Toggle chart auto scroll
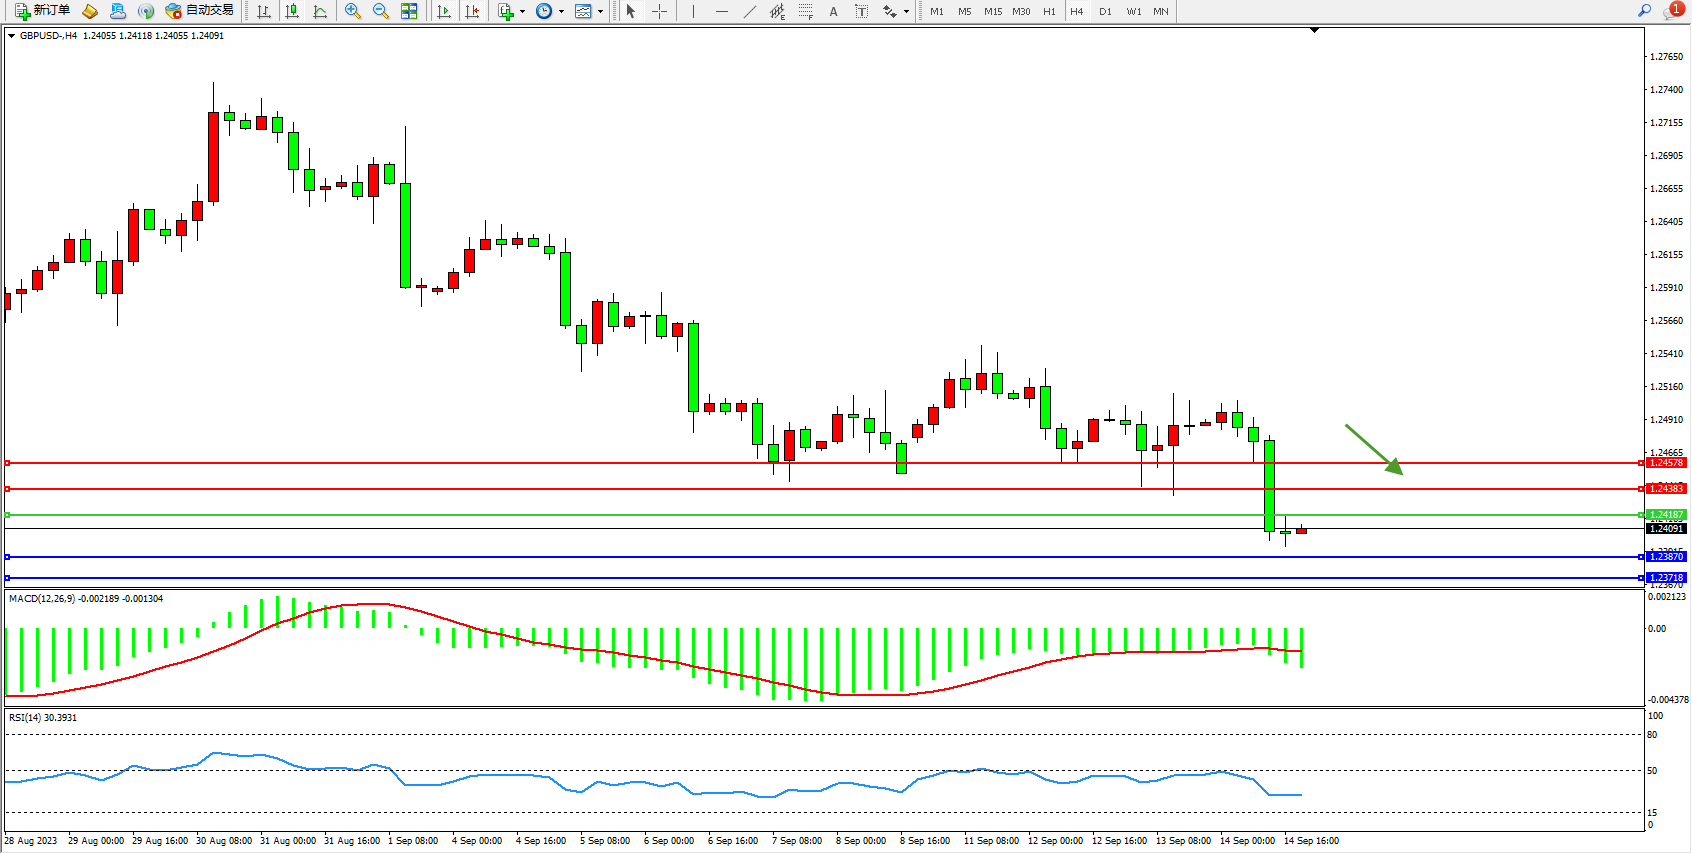This screenshot has width=1692, height=854. click(444, 11)
